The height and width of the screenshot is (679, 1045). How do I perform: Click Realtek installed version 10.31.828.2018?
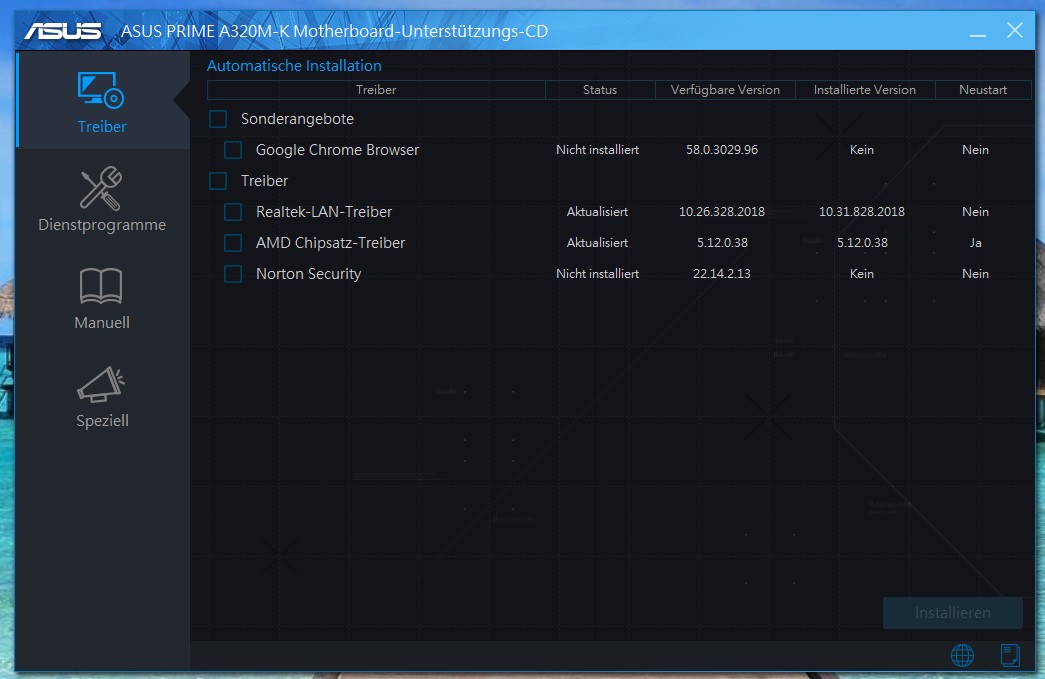click(862, 212)
